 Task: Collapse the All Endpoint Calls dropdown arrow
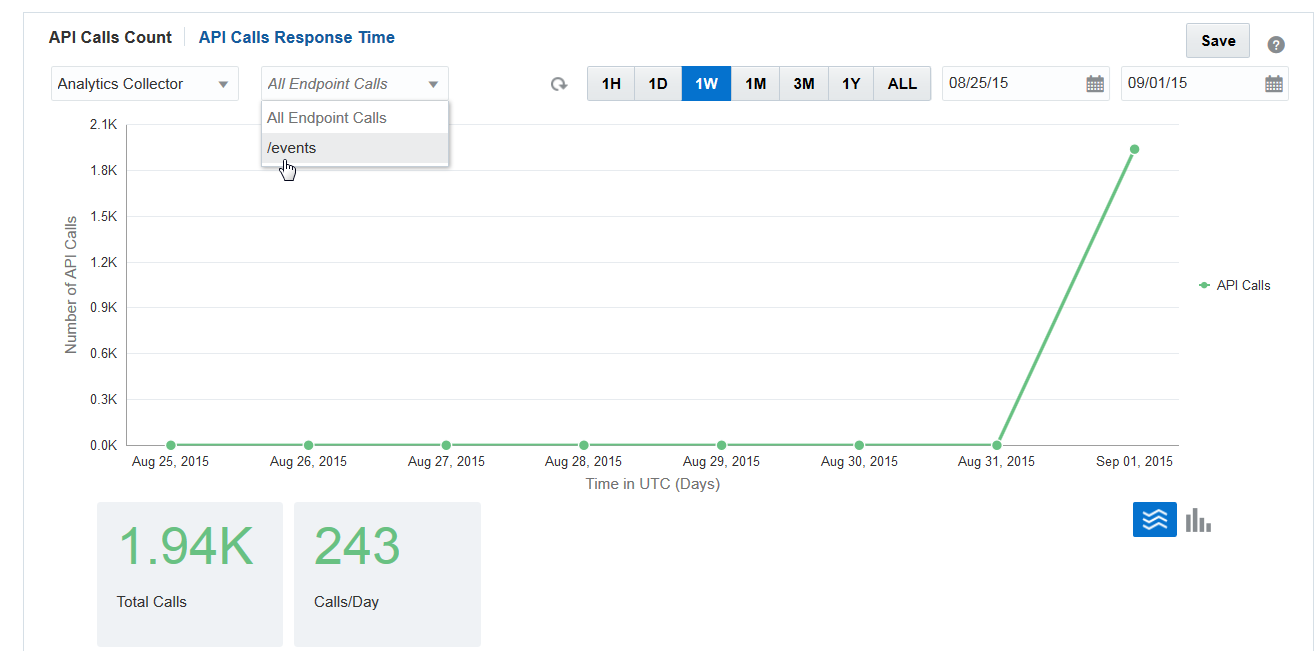433,85
